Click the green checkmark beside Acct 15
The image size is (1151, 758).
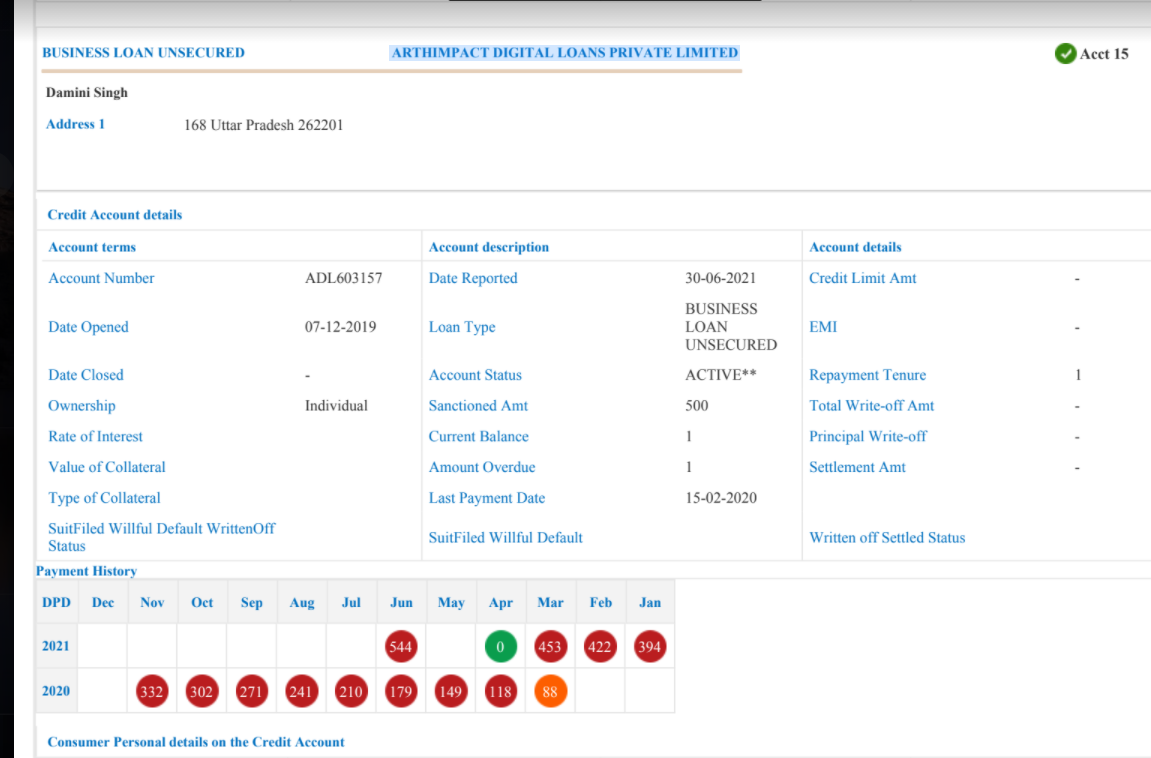click(x=1065, y=53)
